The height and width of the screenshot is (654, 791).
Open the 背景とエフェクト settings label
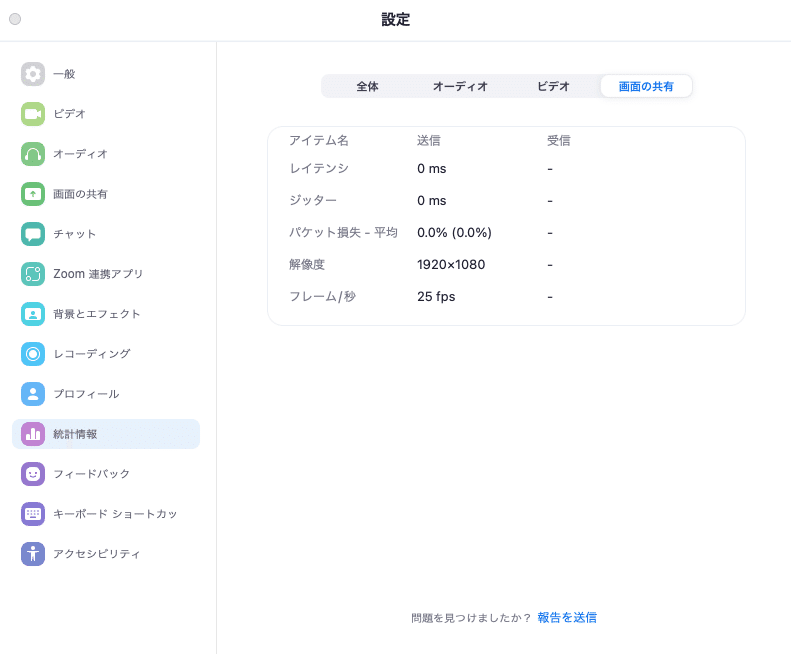click(97, 314)
